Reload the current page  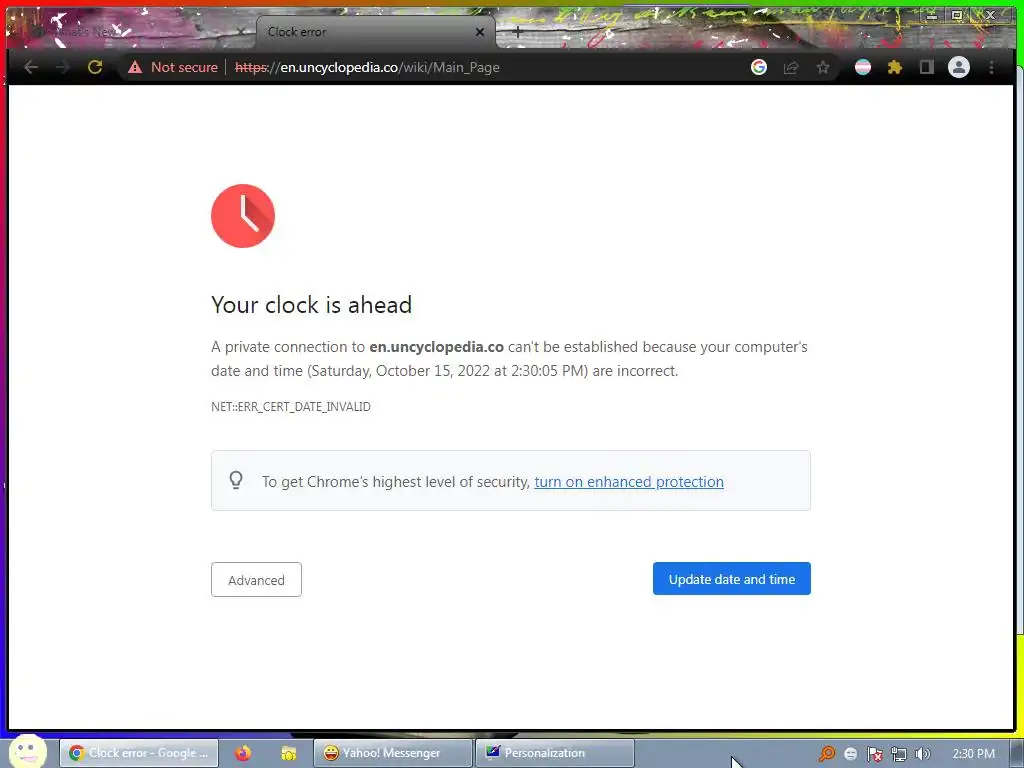(95, 67)
